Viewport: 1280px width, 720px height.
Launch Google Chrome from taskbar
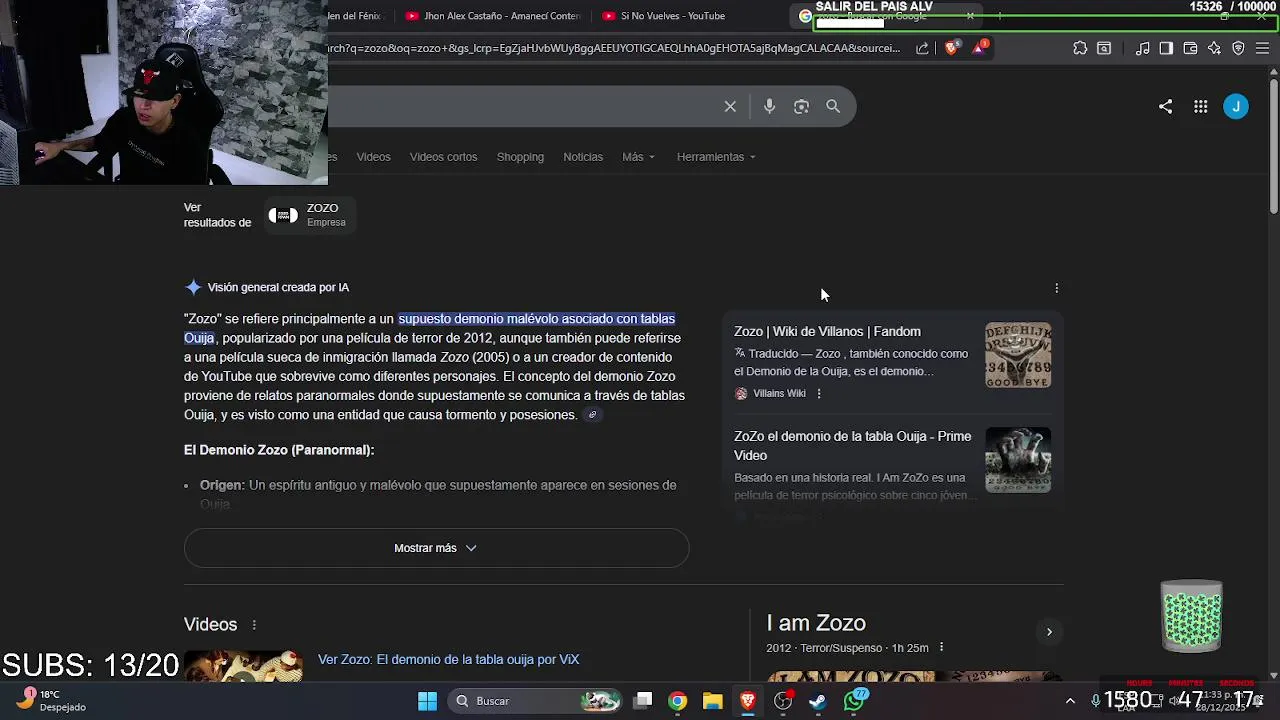tap(677, 701)
